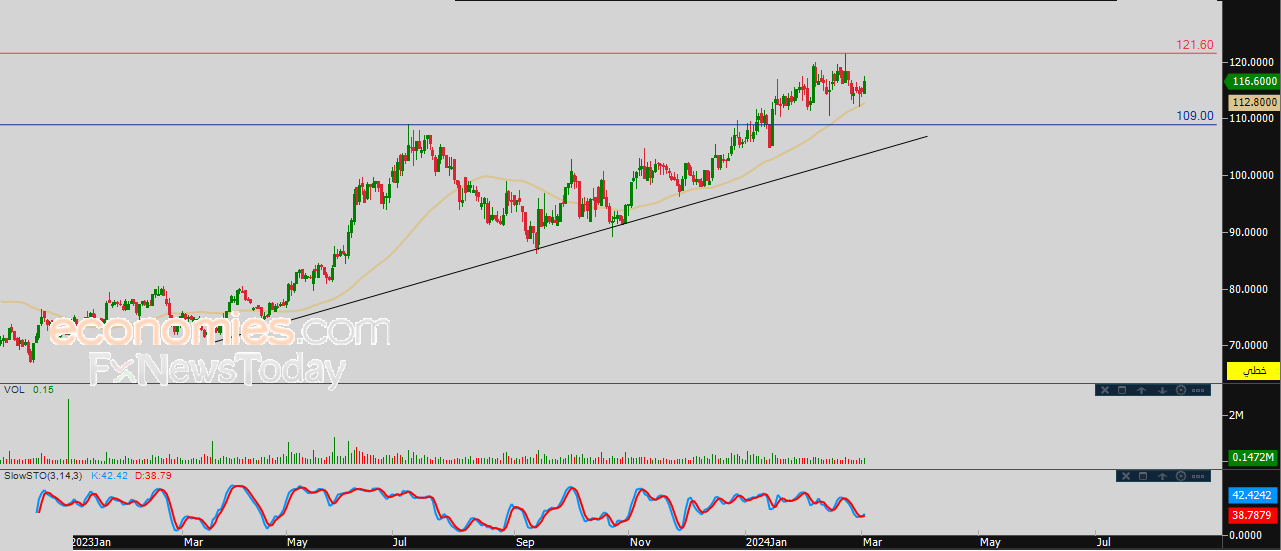Select the 112.8000 moving average price tag
Viewport: 1281px width, 551px height.
(x=1254, y=102)
